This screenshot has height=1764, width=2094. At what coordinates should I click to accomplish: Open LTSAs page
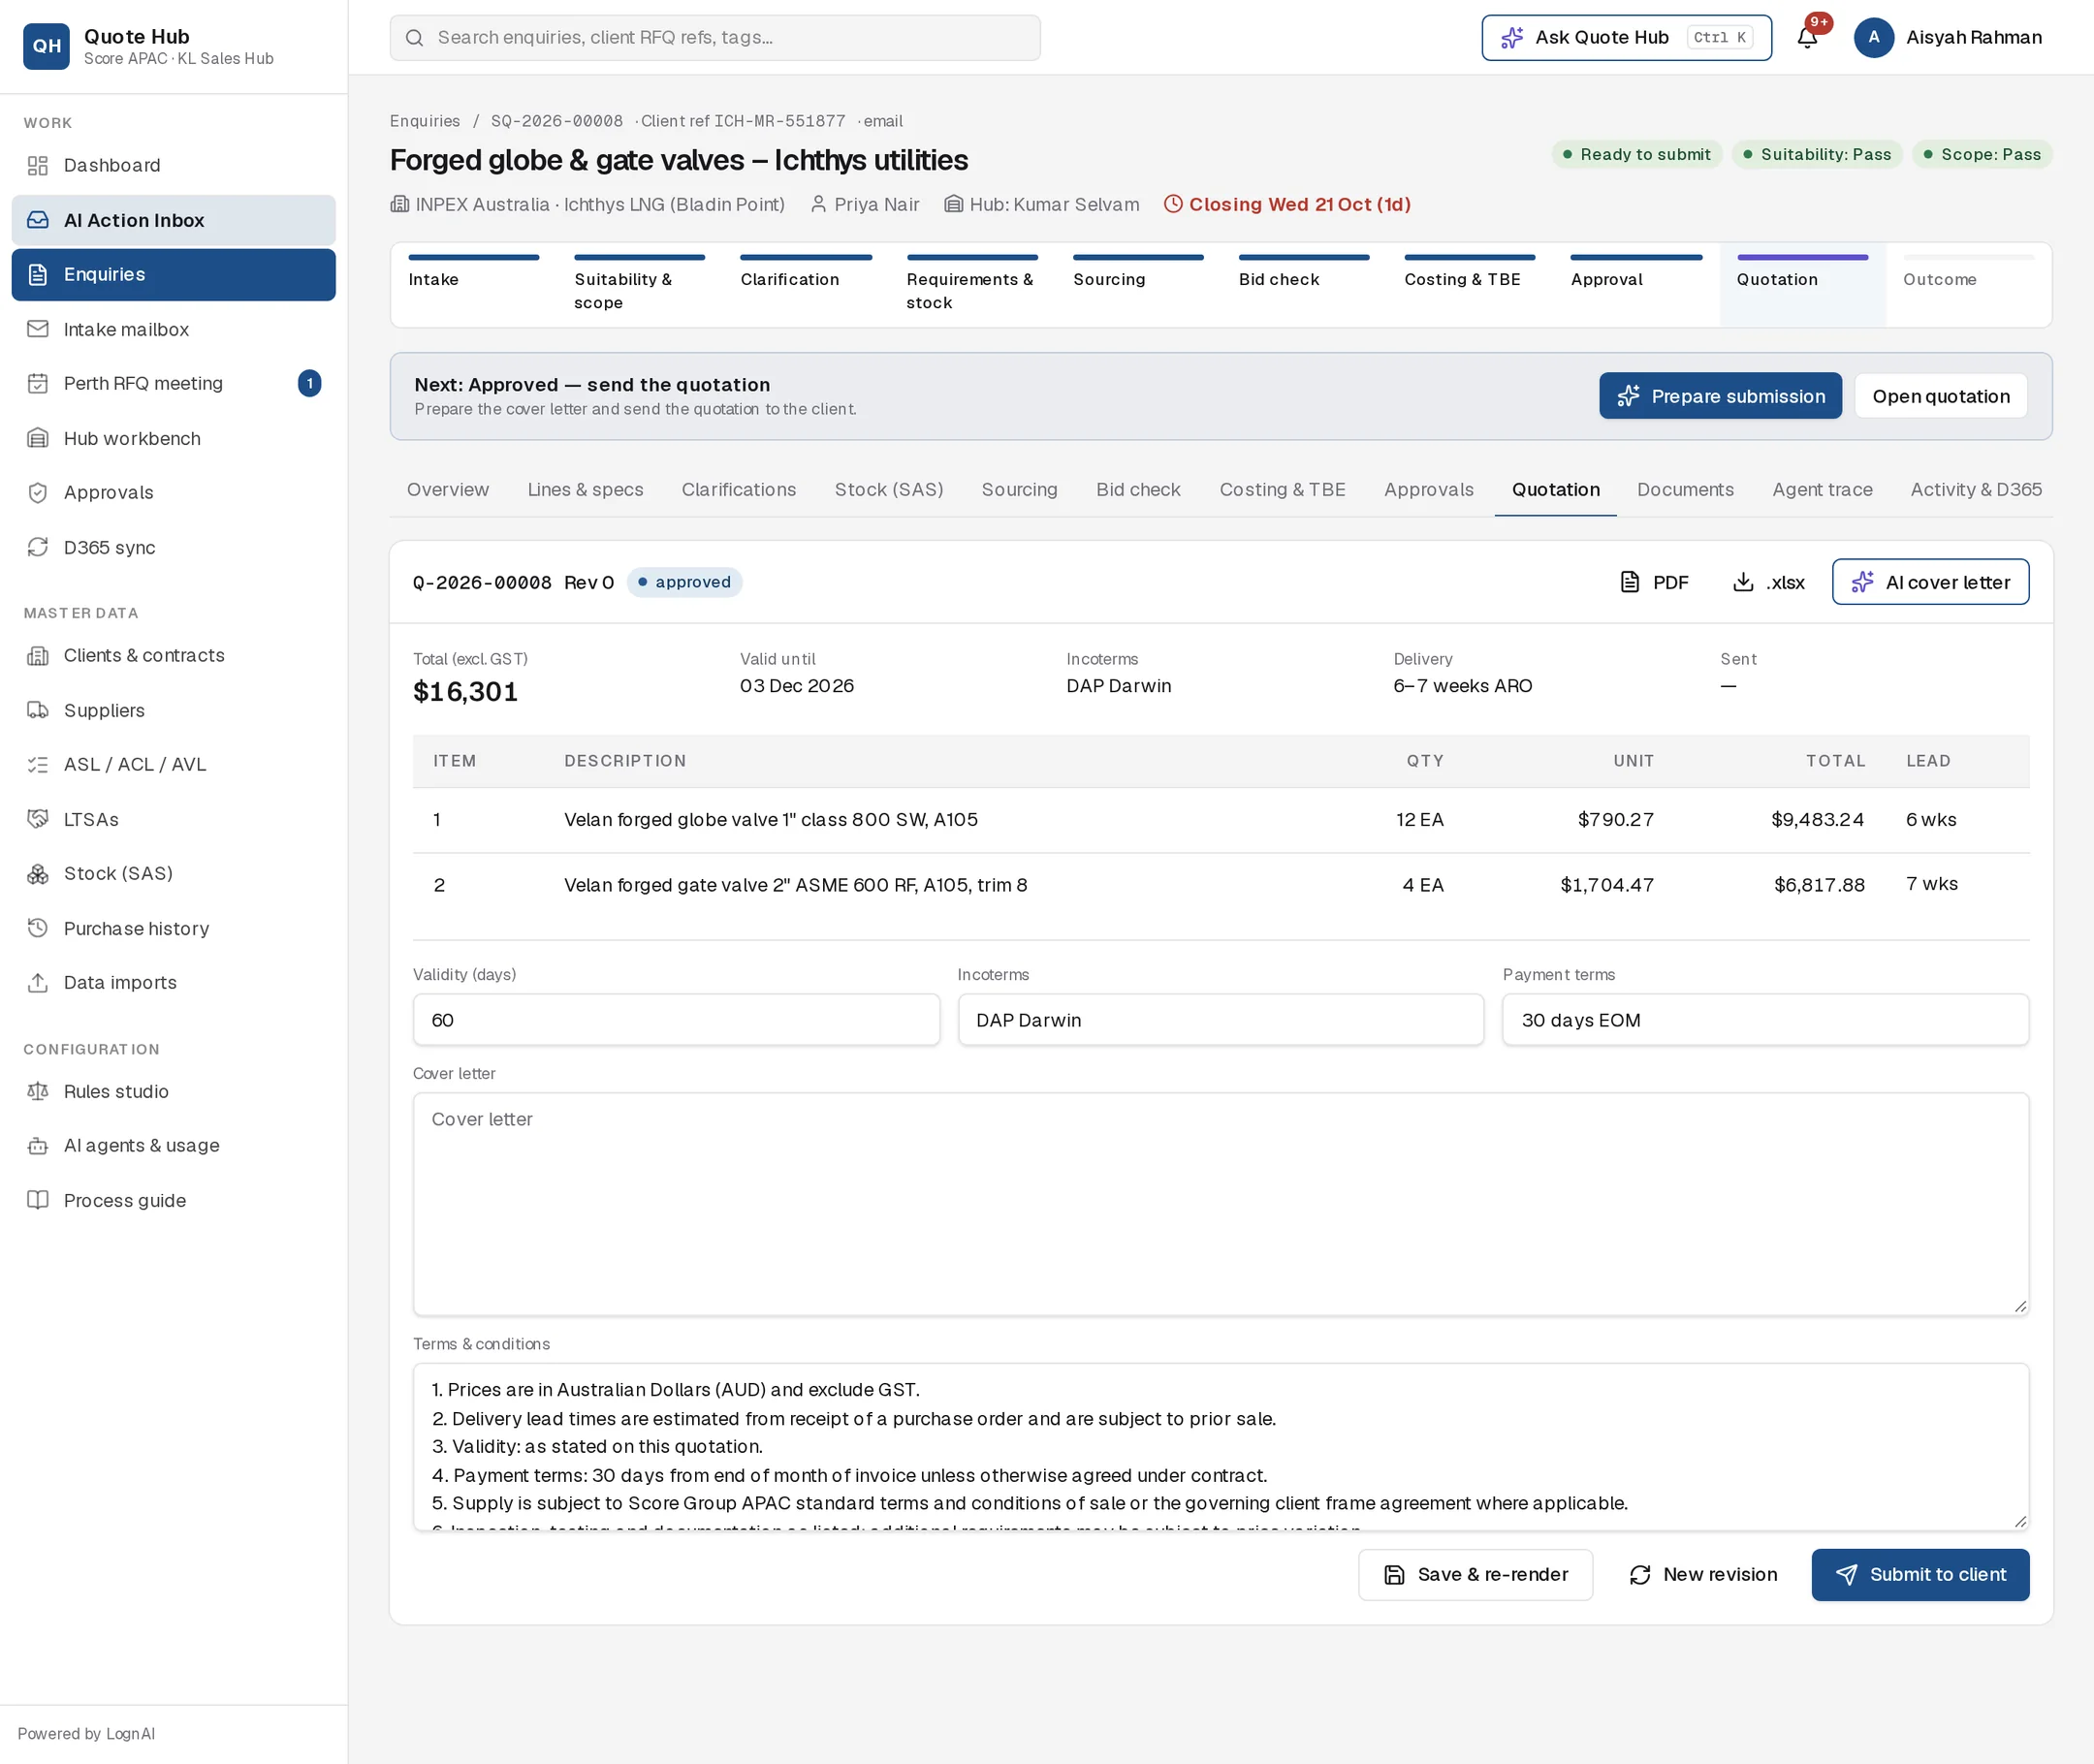(x=173, y=819)
